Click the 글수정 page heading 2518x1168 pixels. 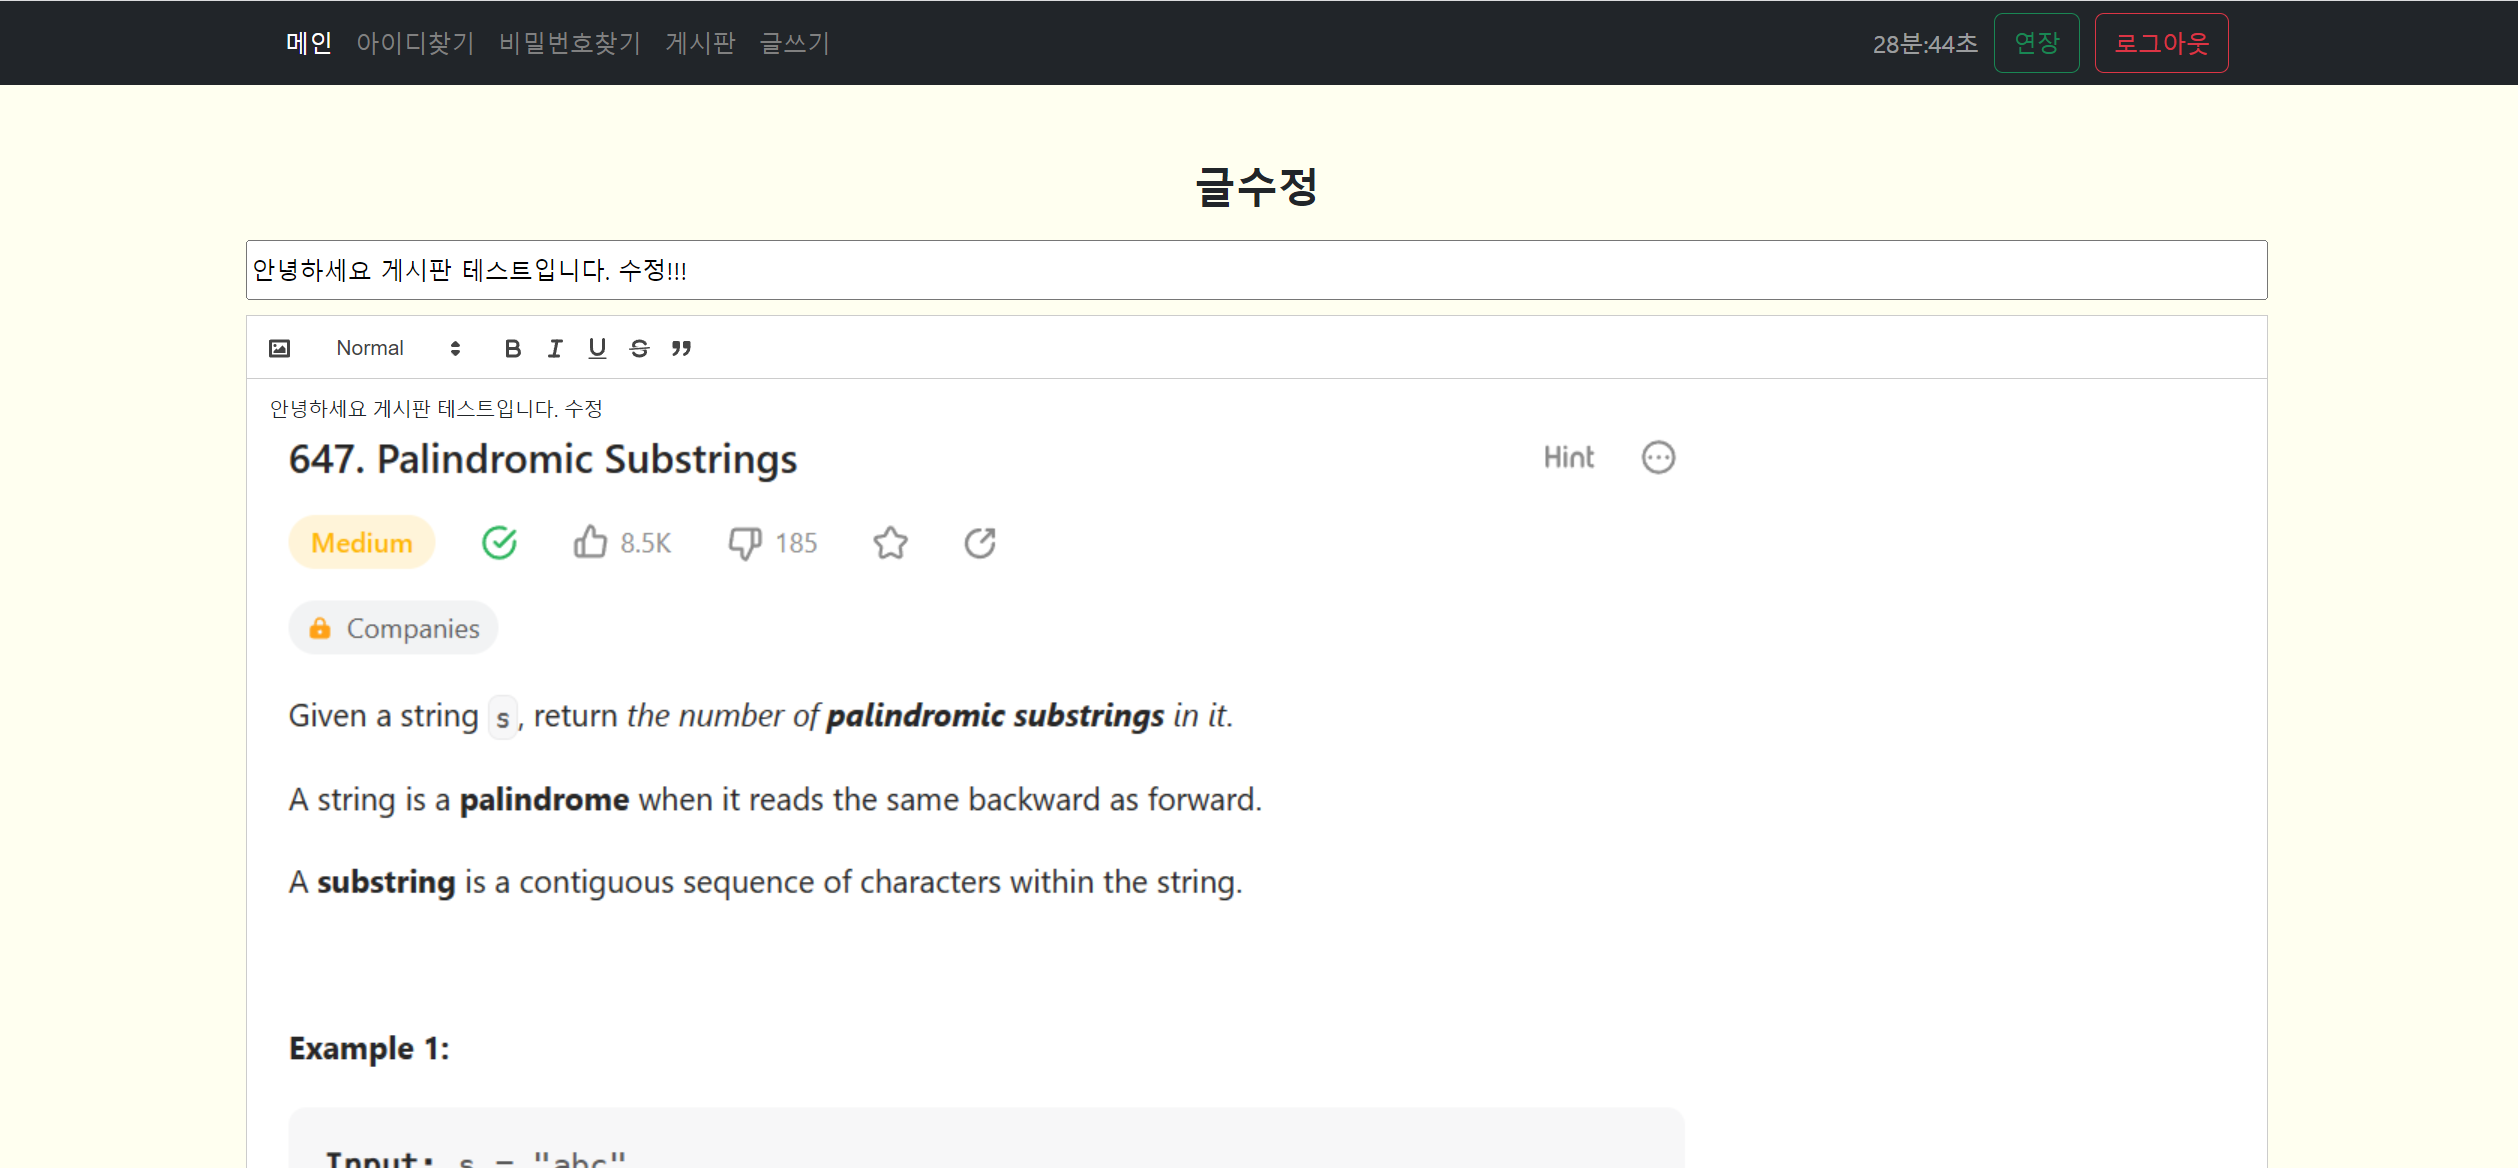pyautogui.click(x=1257, y=187)
